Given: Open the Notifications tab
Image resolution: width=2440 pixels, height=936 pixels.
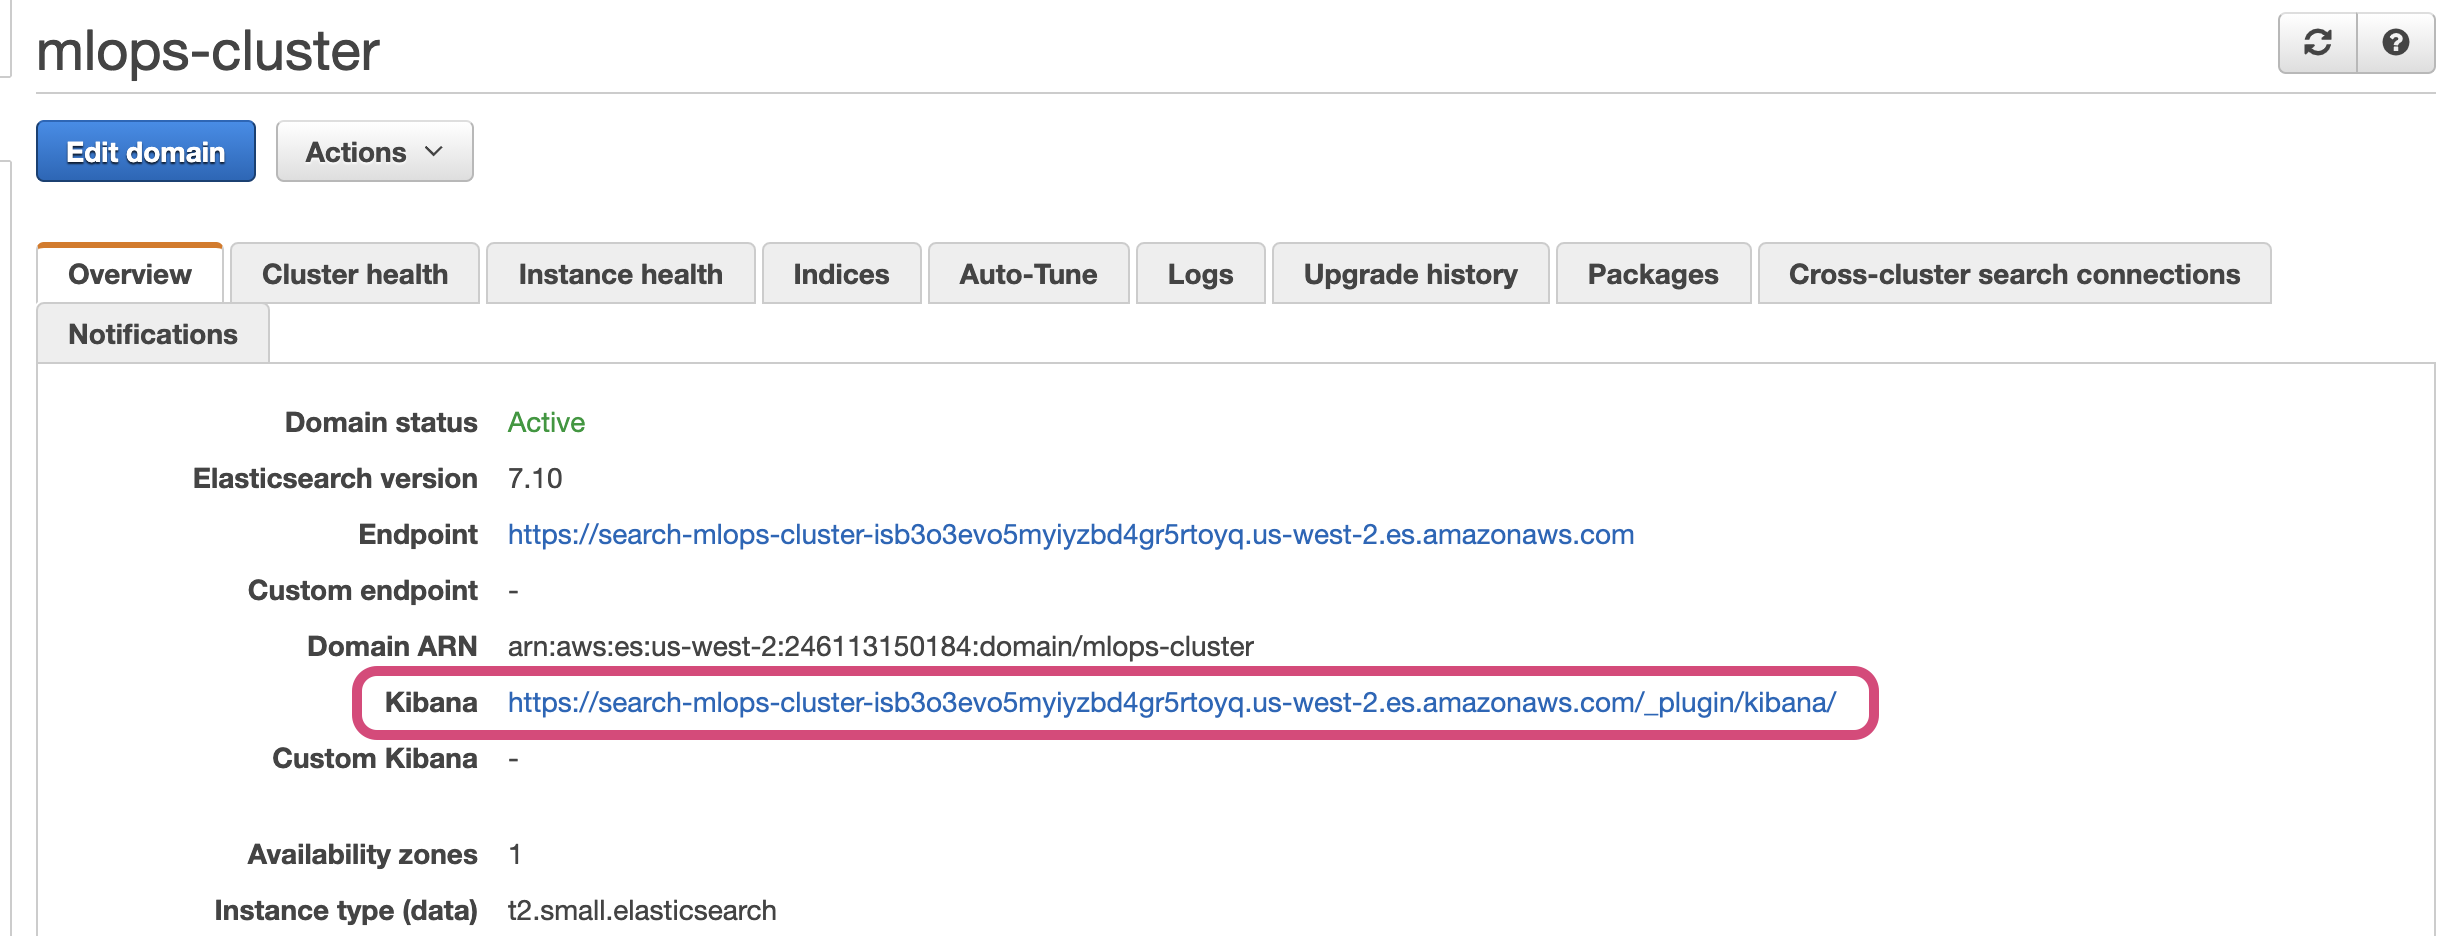Looking at the screenshot, I should [x=153, y=334].
